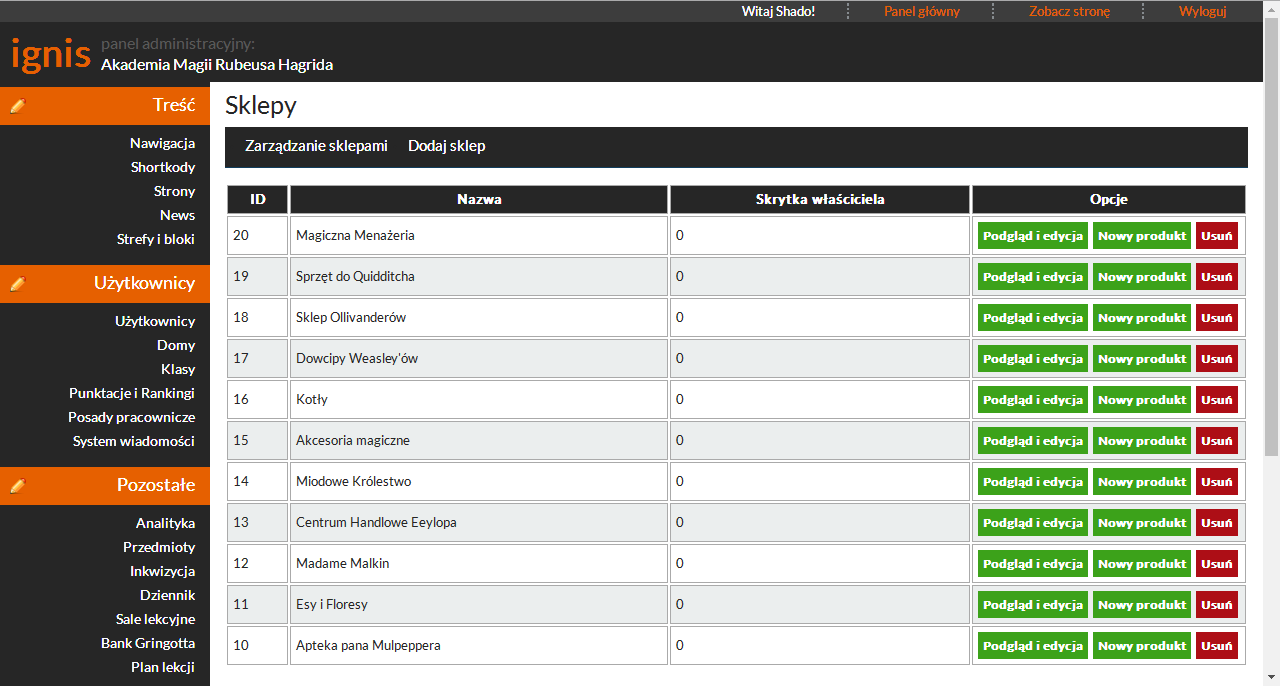Add new product to Sklep Ollivanderów
This screenshot has height=686, width=1280.
(1141, 318)
